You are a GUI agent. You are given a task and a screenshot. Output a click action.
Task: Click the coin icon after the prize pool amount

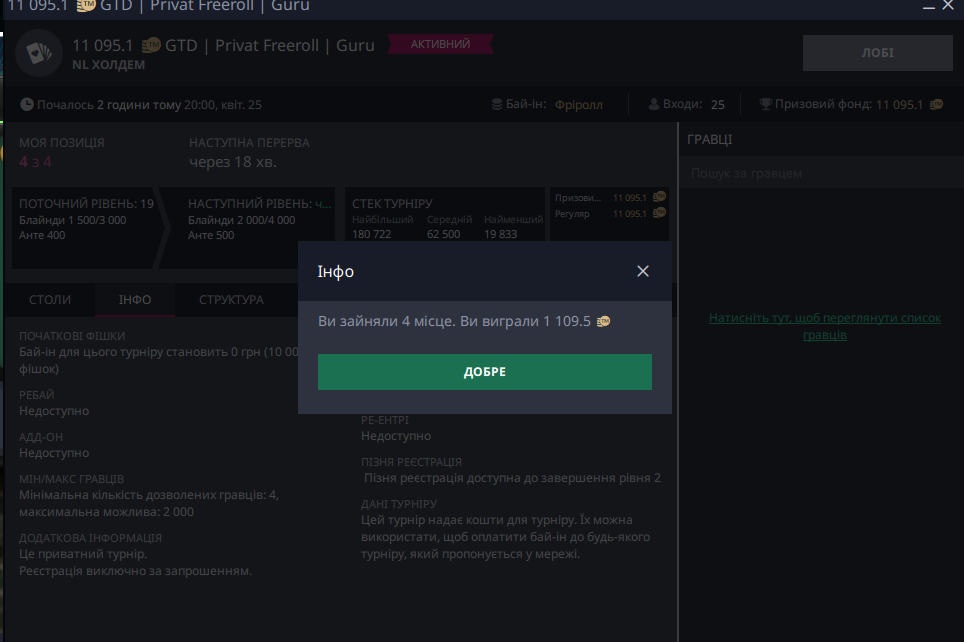pyautogui.click(x=936, y=104)
